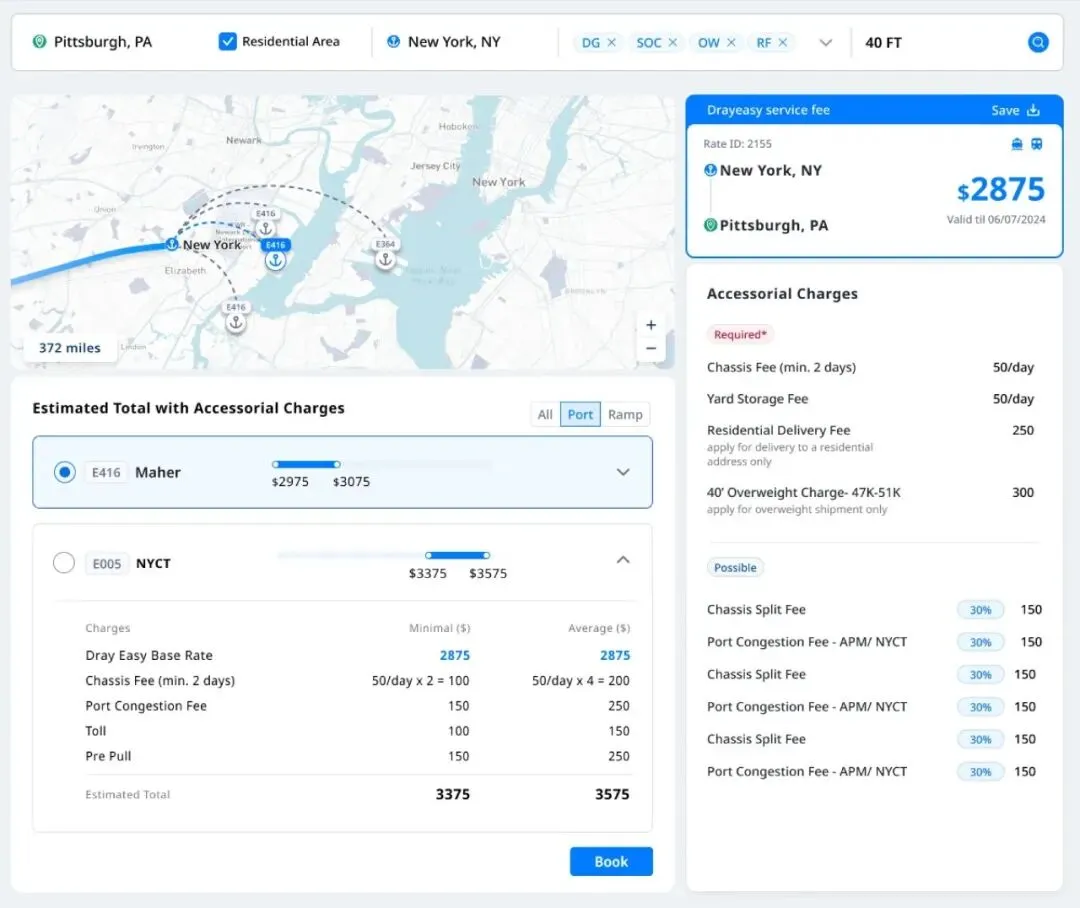This screenshot has width=1080, height=908.
Task: Click the green Pittsburgh origin pin icon
Action: pos(39,42)
